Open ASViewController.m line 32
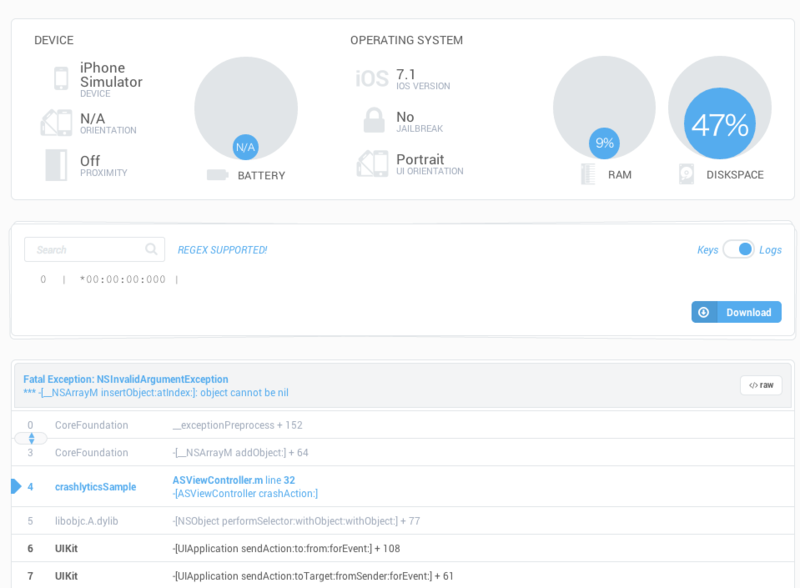Screen dimensions: 800x588 tap(216, 480)
